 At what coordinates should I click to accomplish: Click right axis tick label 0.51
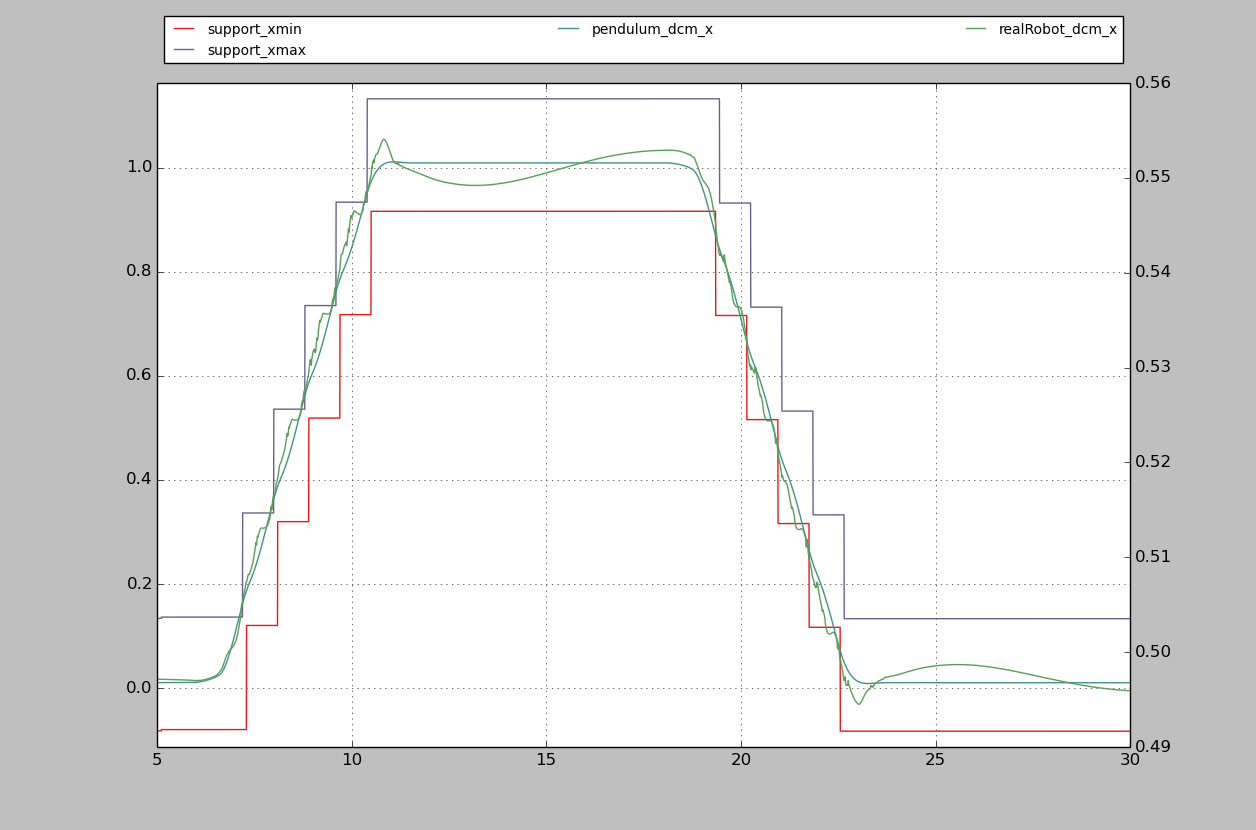coord(1152,557)
